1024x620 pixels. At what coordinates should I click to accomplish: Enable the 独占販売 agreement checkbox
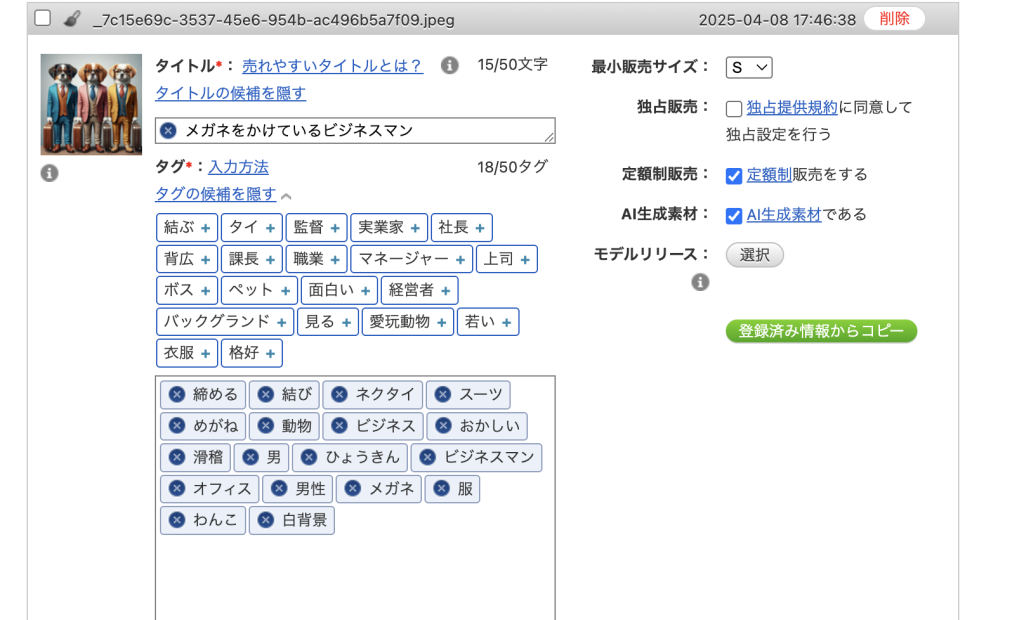[734, 109]
